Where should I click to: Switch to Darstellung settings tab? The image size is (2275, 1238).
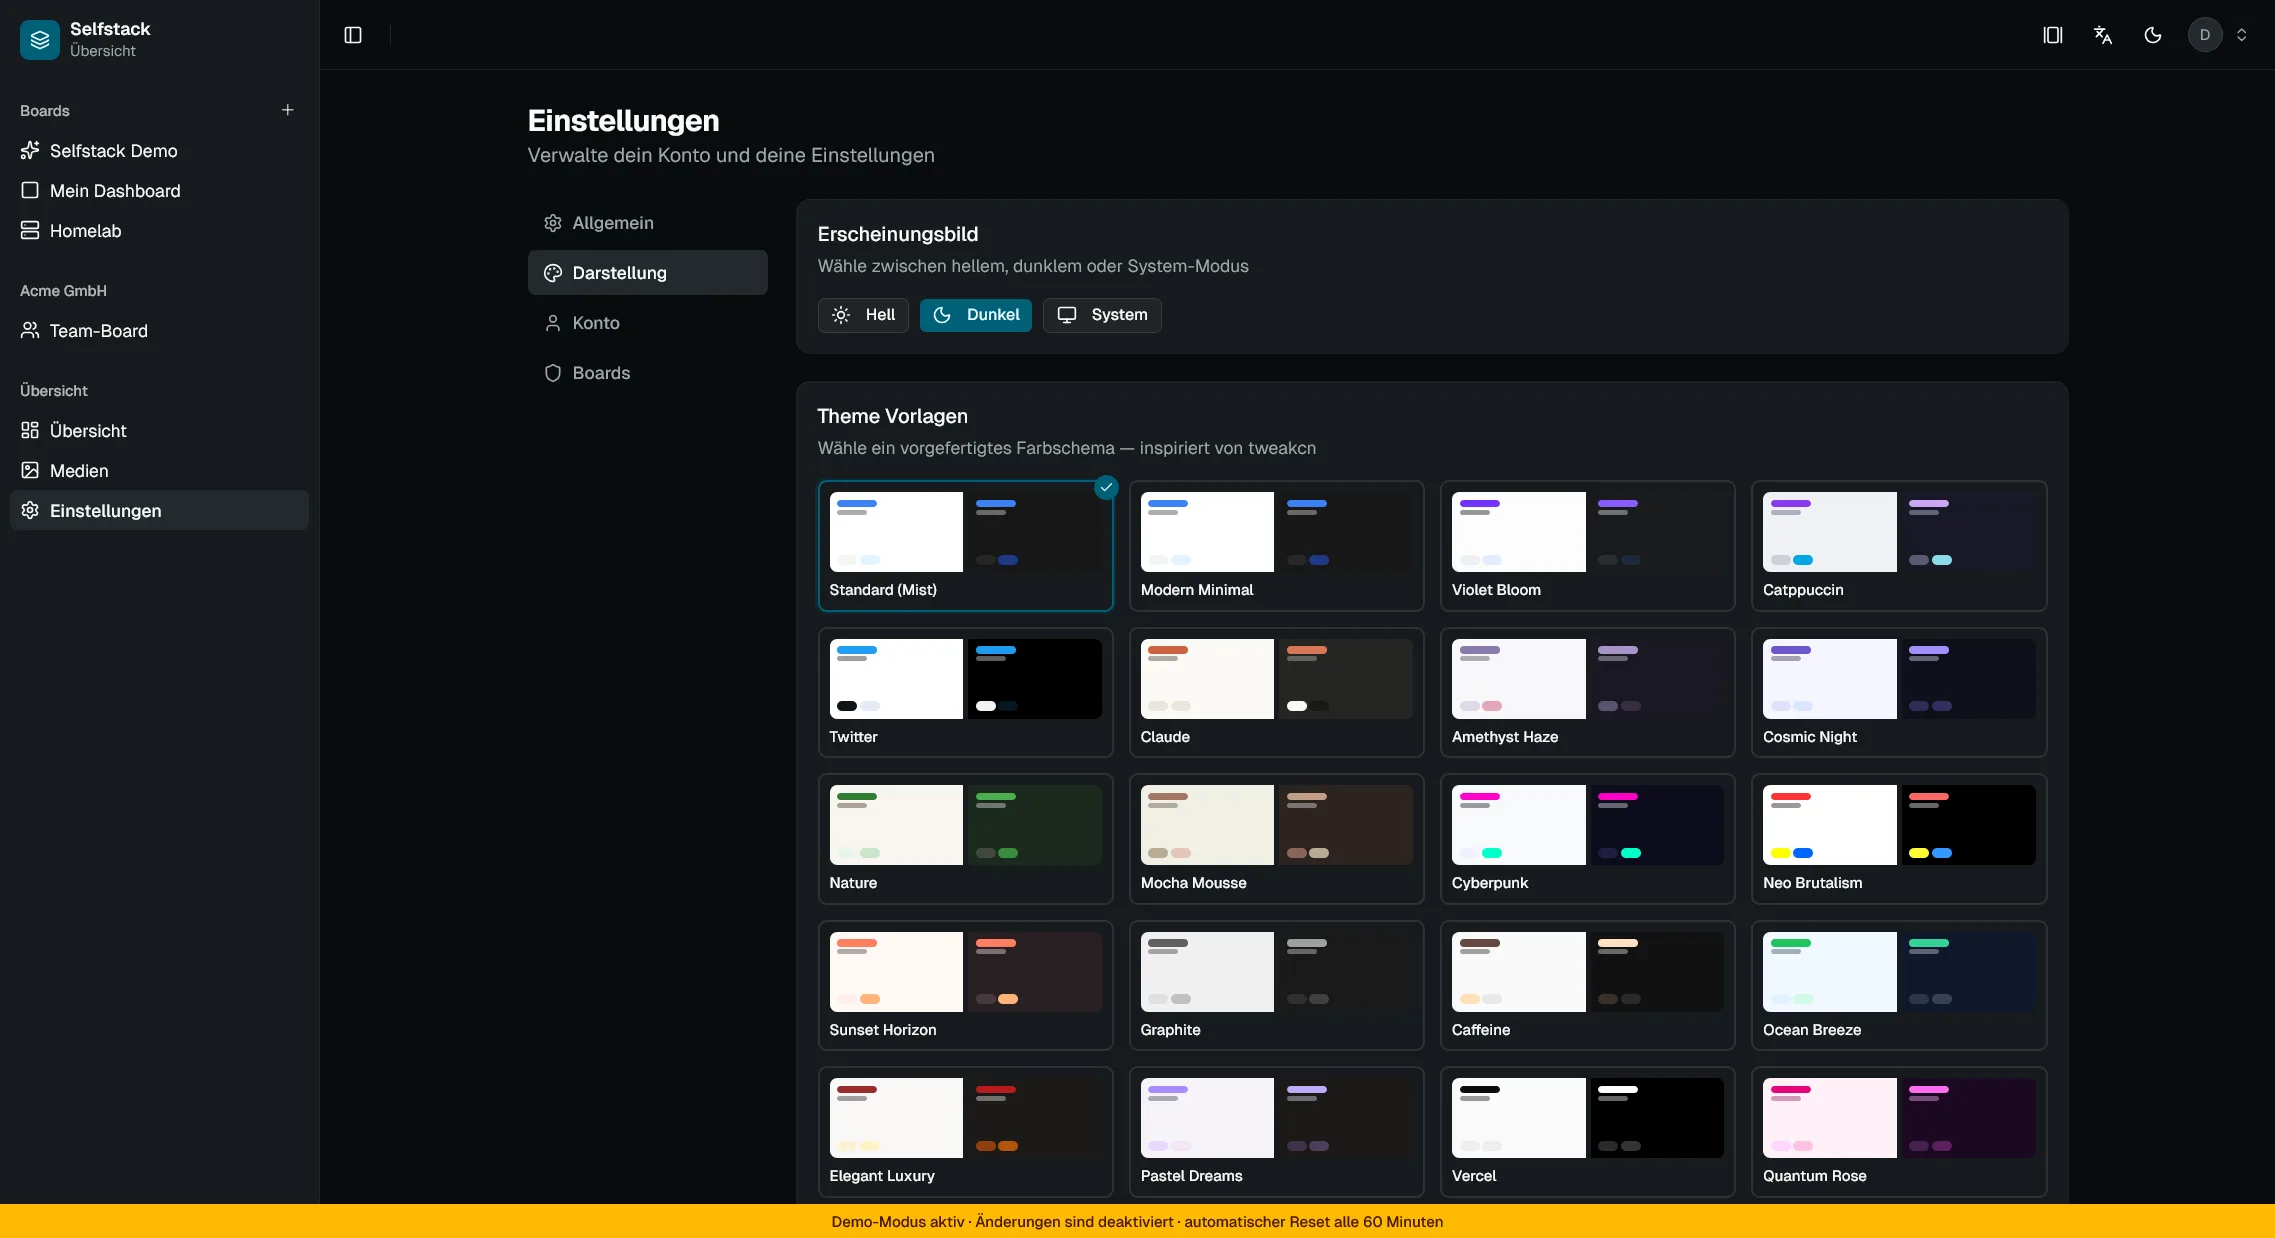click(x=648, y=273)
